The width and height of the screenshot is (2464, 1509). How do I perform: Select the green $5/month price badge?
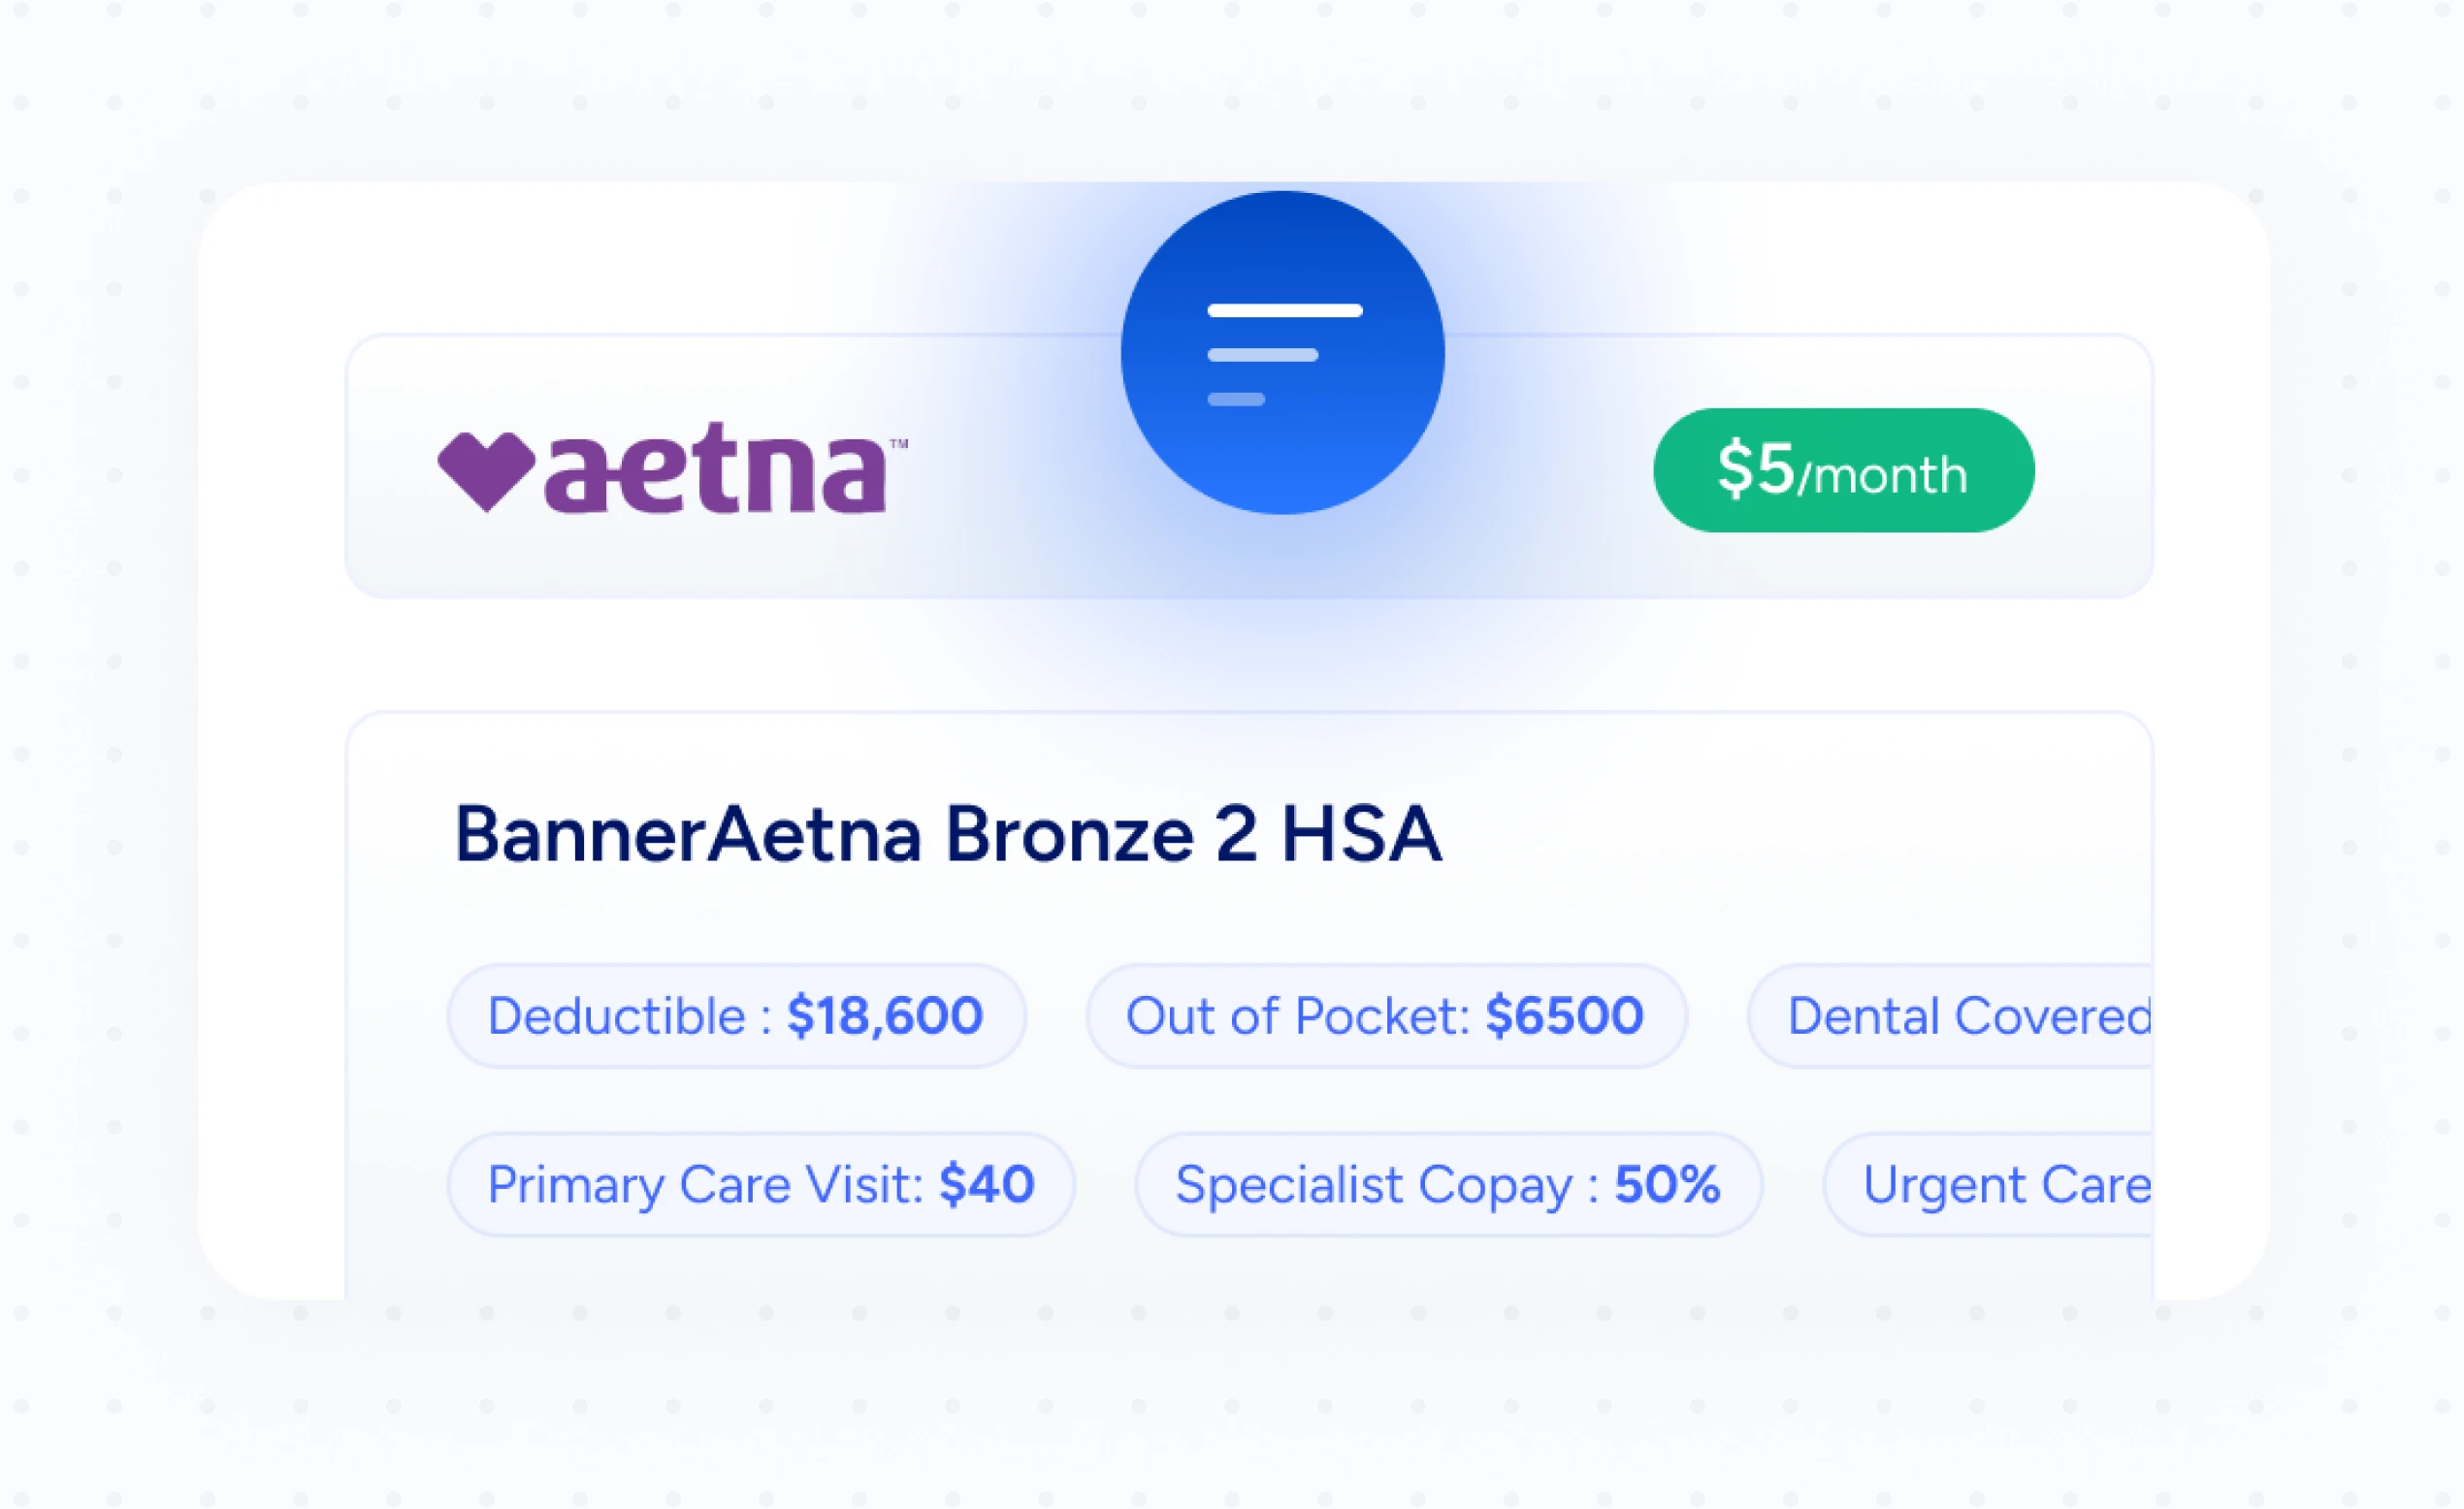(x=1843, y=470)
